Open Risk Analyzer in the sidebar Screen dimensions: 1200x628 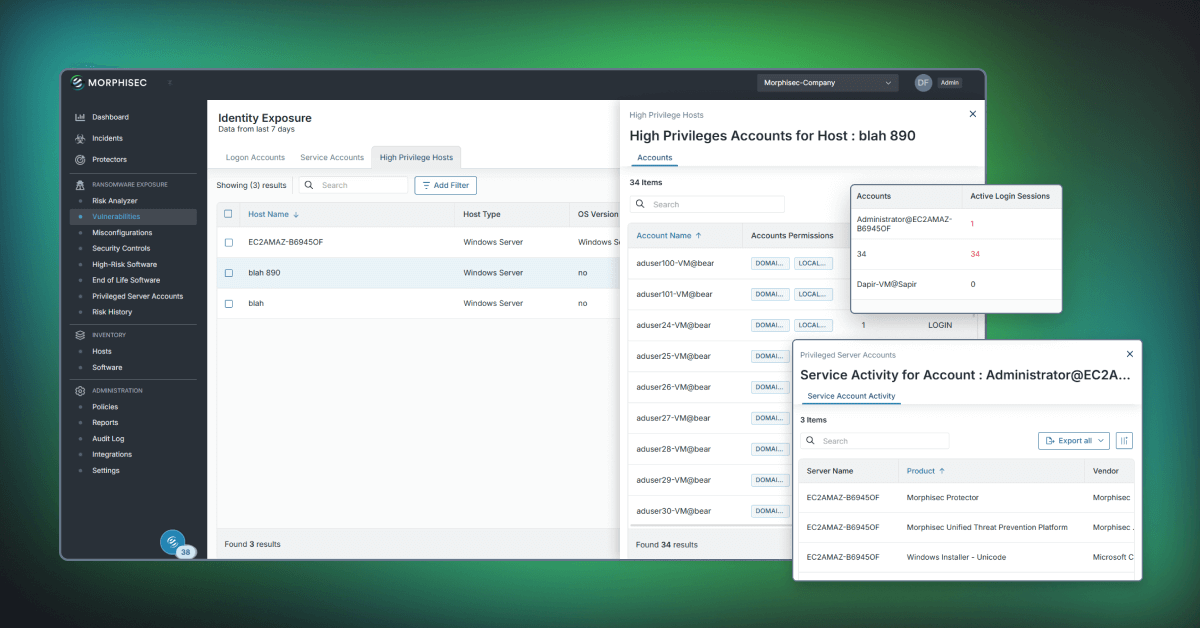(x=115, y=201)
